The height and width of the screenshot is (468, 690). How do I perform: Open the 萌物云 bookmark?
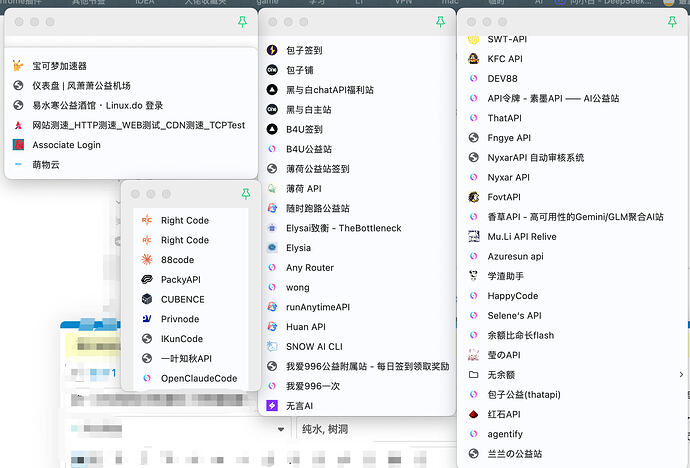(46, 165)
